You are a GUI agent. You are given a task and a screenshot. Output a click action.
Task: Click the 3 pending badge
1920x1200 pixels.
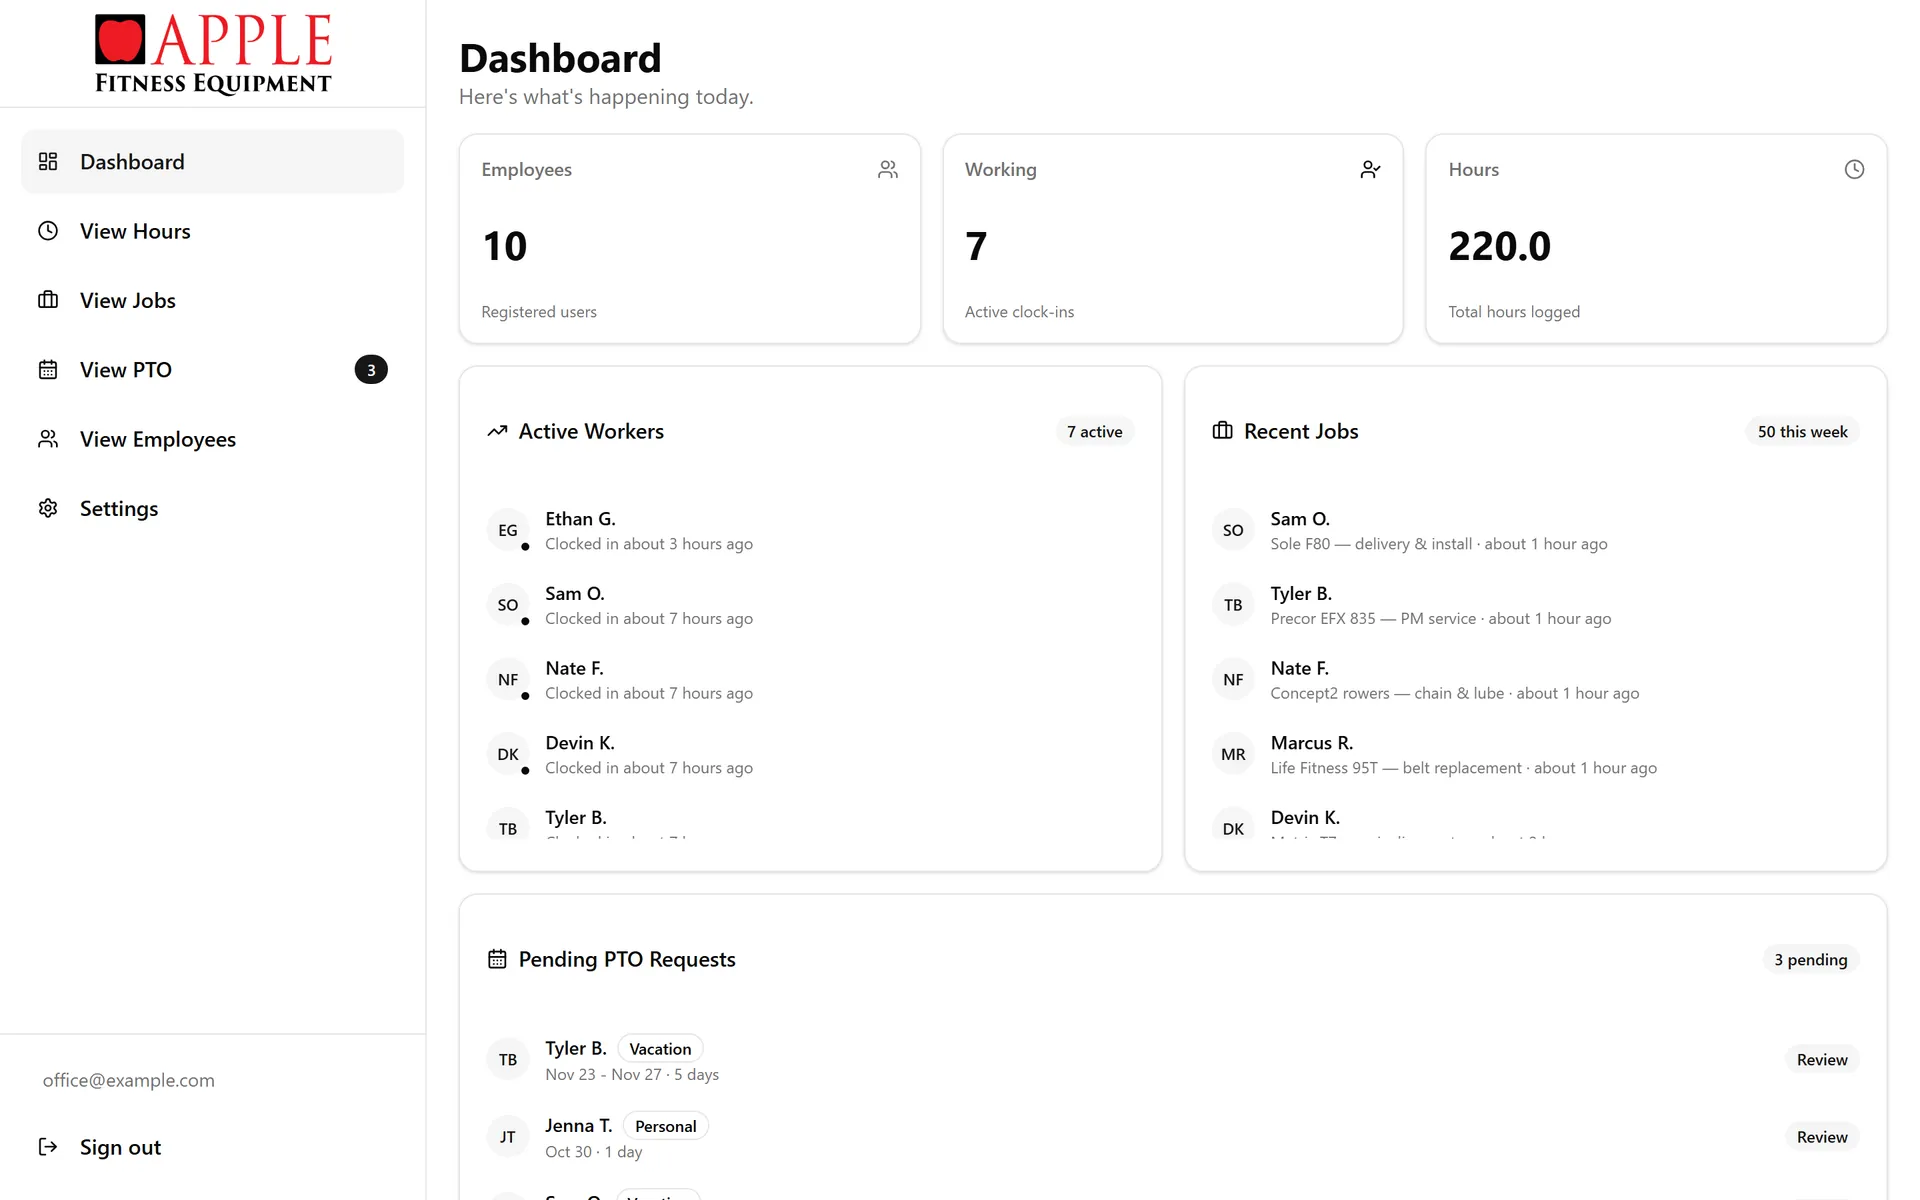[1810, 960]
